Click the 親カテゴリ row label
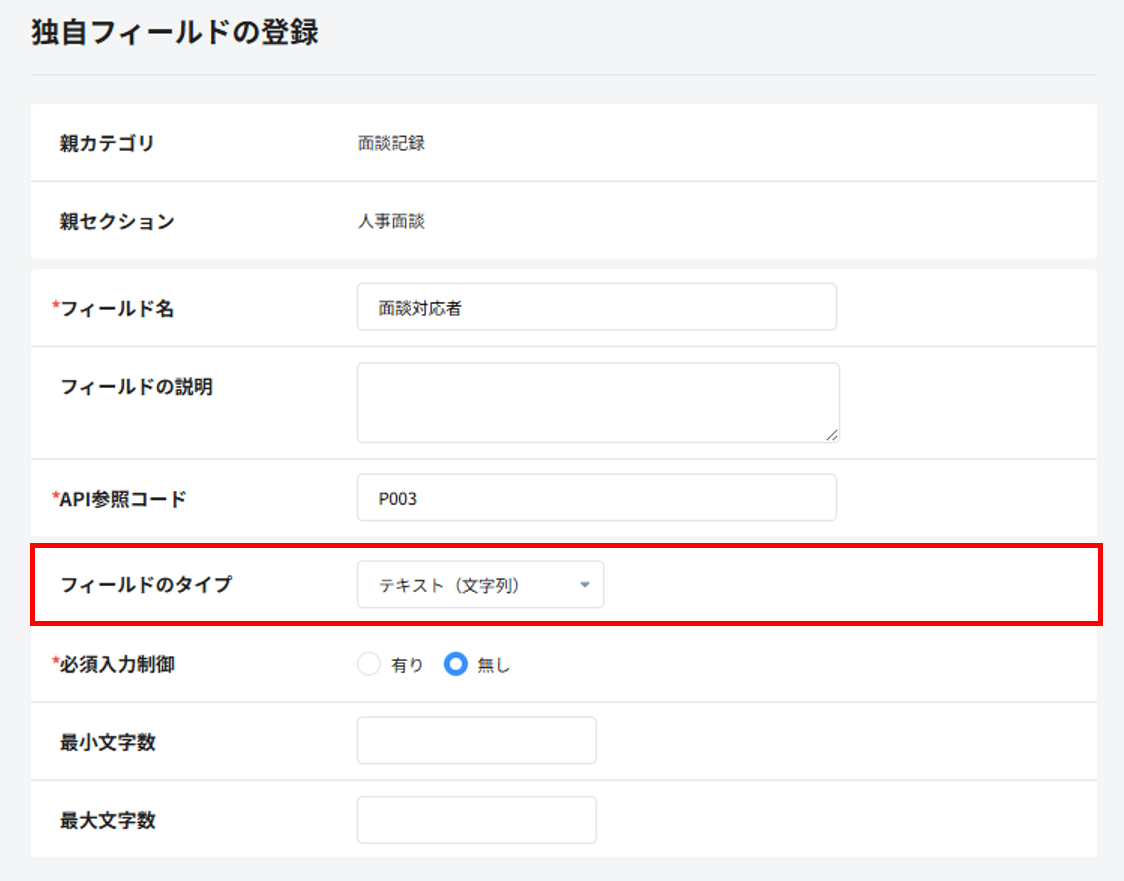This screenshot has width=1124, height=881. point(107,143)
